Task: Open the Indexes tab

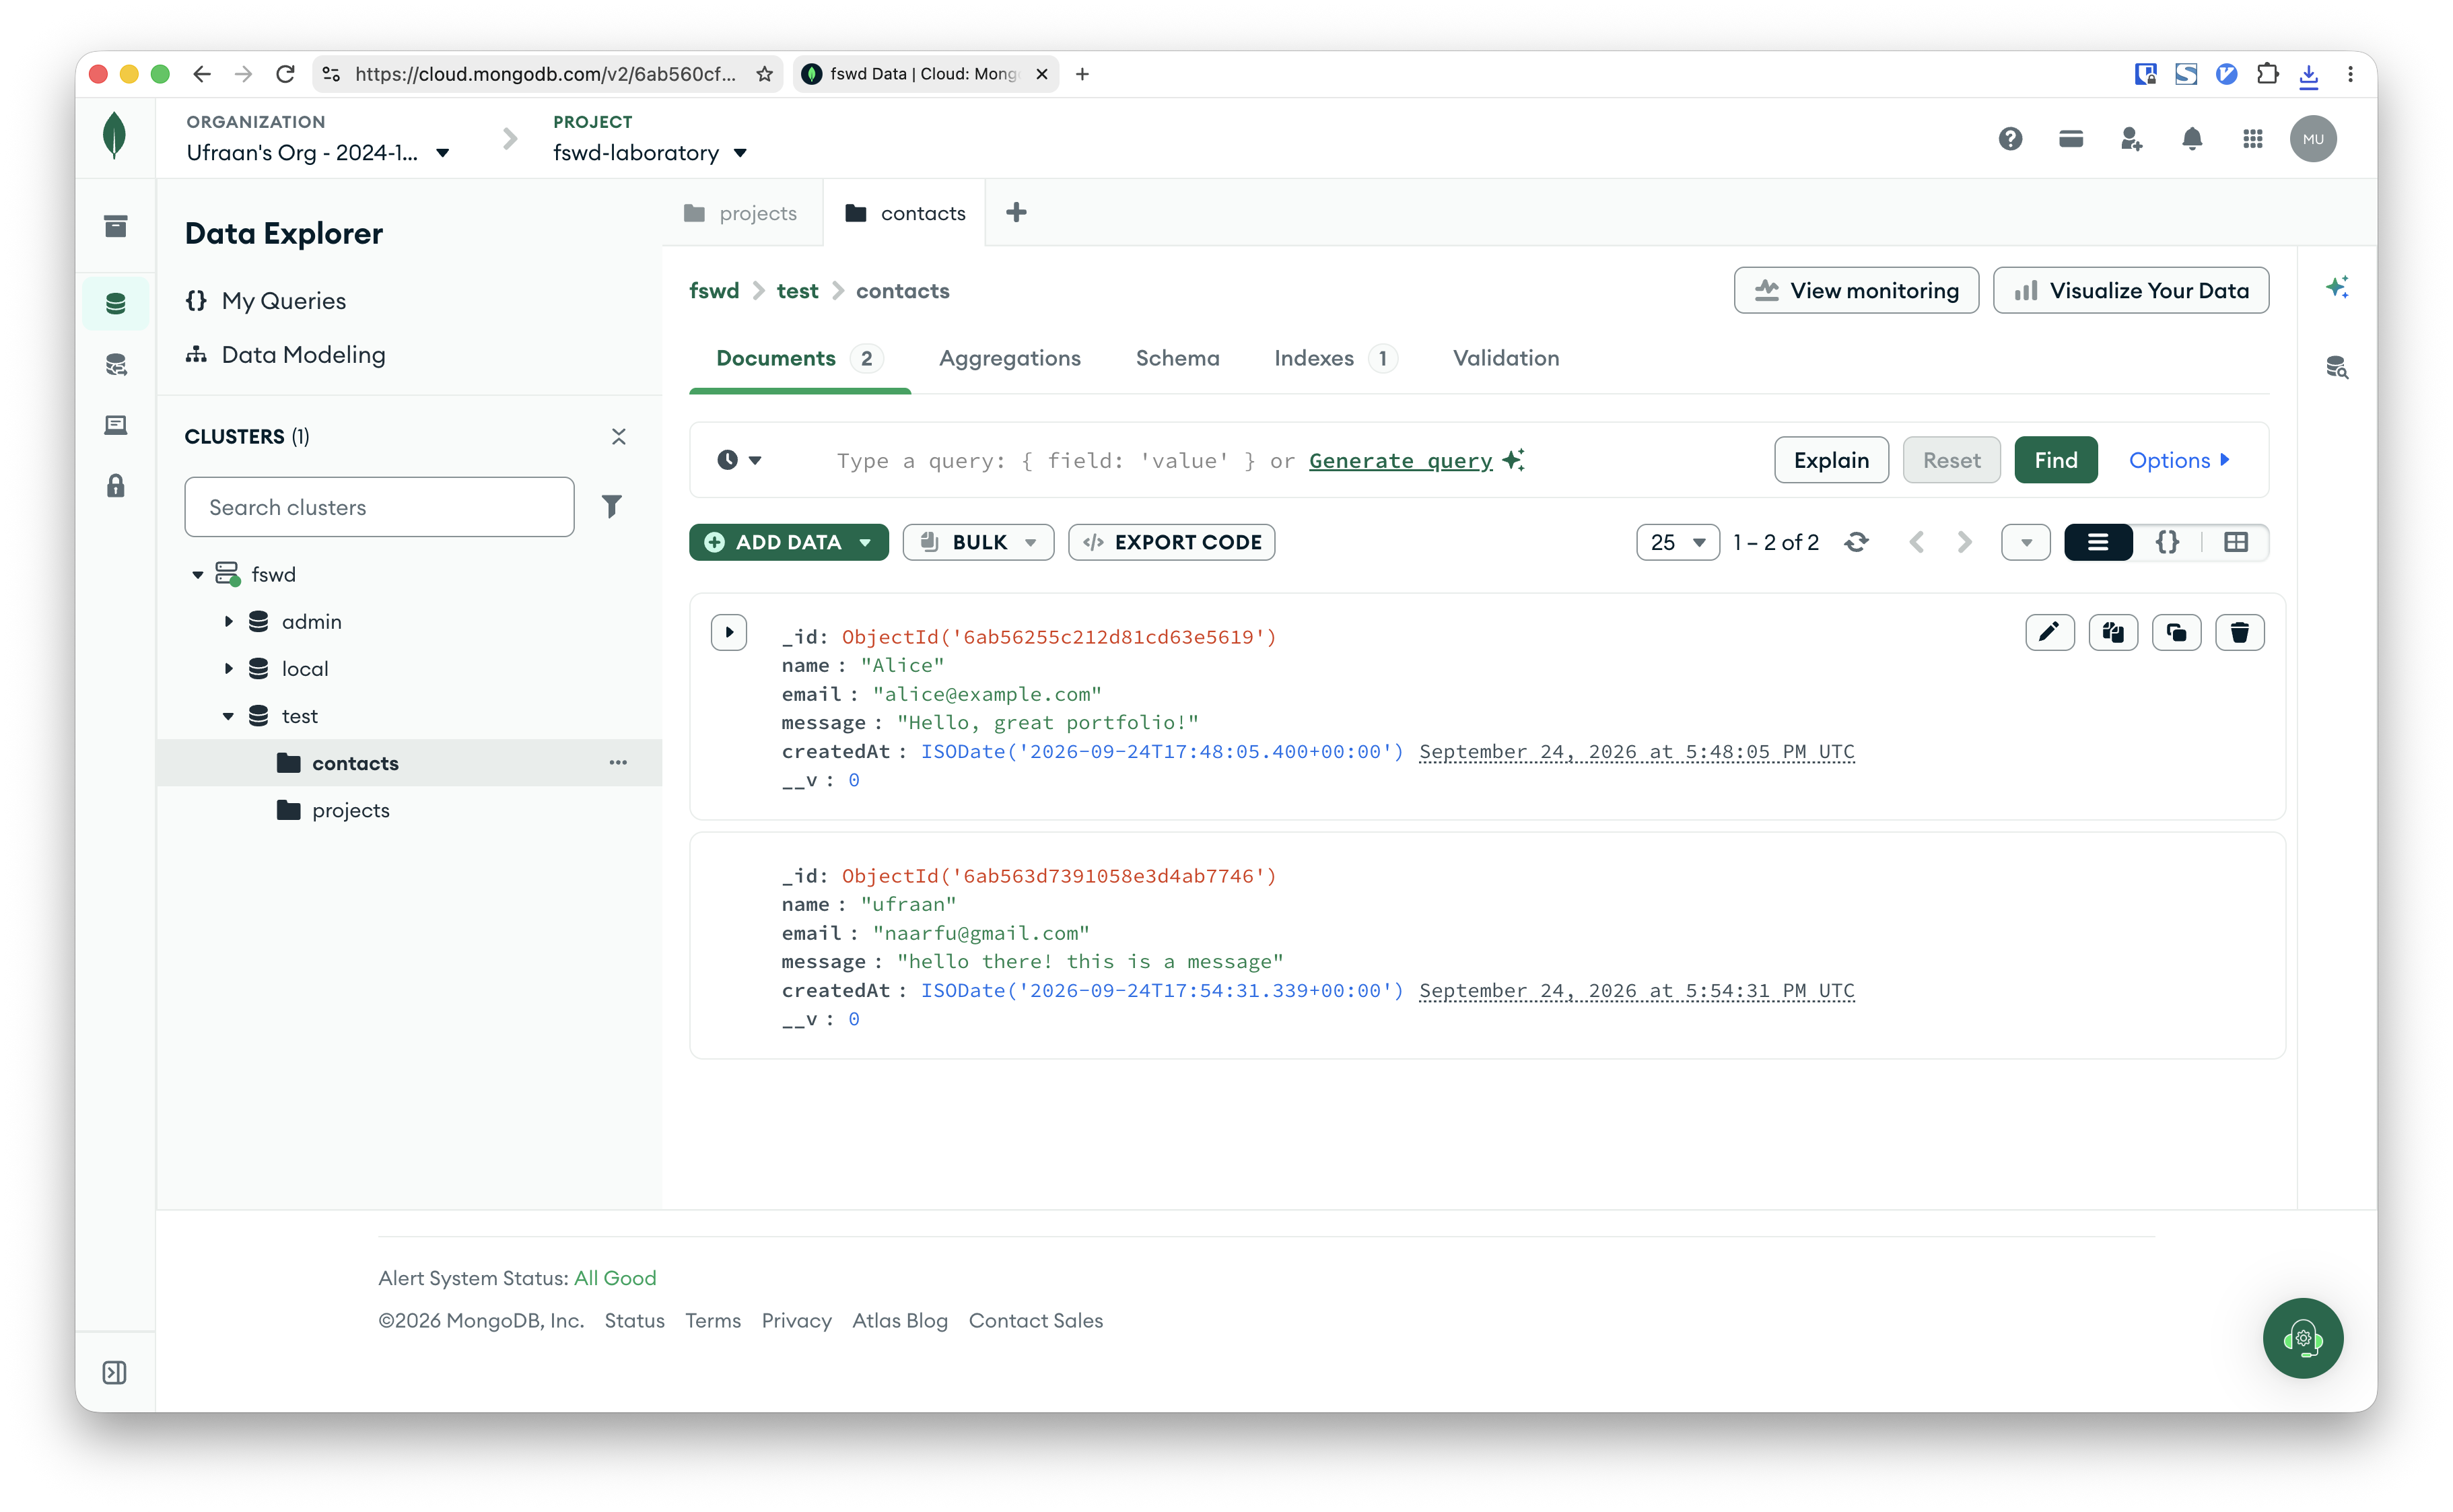Action: (x=1335, y=358)
